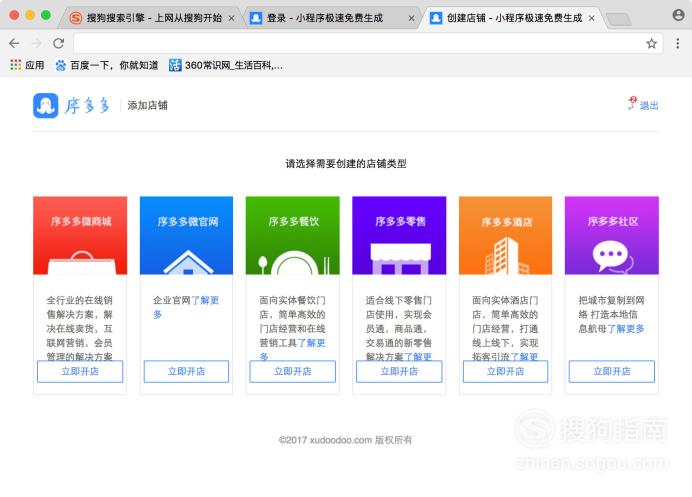Click the 序多多 octopus logo icon
Image resolution: width=692 pixels, height=497 pixels.
pyautogui.click(x=45, y=105)
